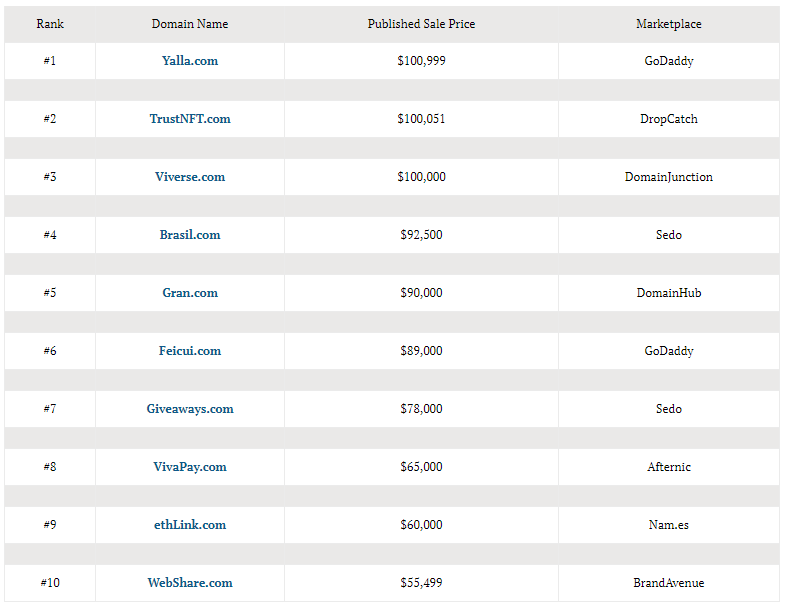Click the BrandAvenue marketplace cell
Screen dimensions: 786x609
click(x=669, y=582)
